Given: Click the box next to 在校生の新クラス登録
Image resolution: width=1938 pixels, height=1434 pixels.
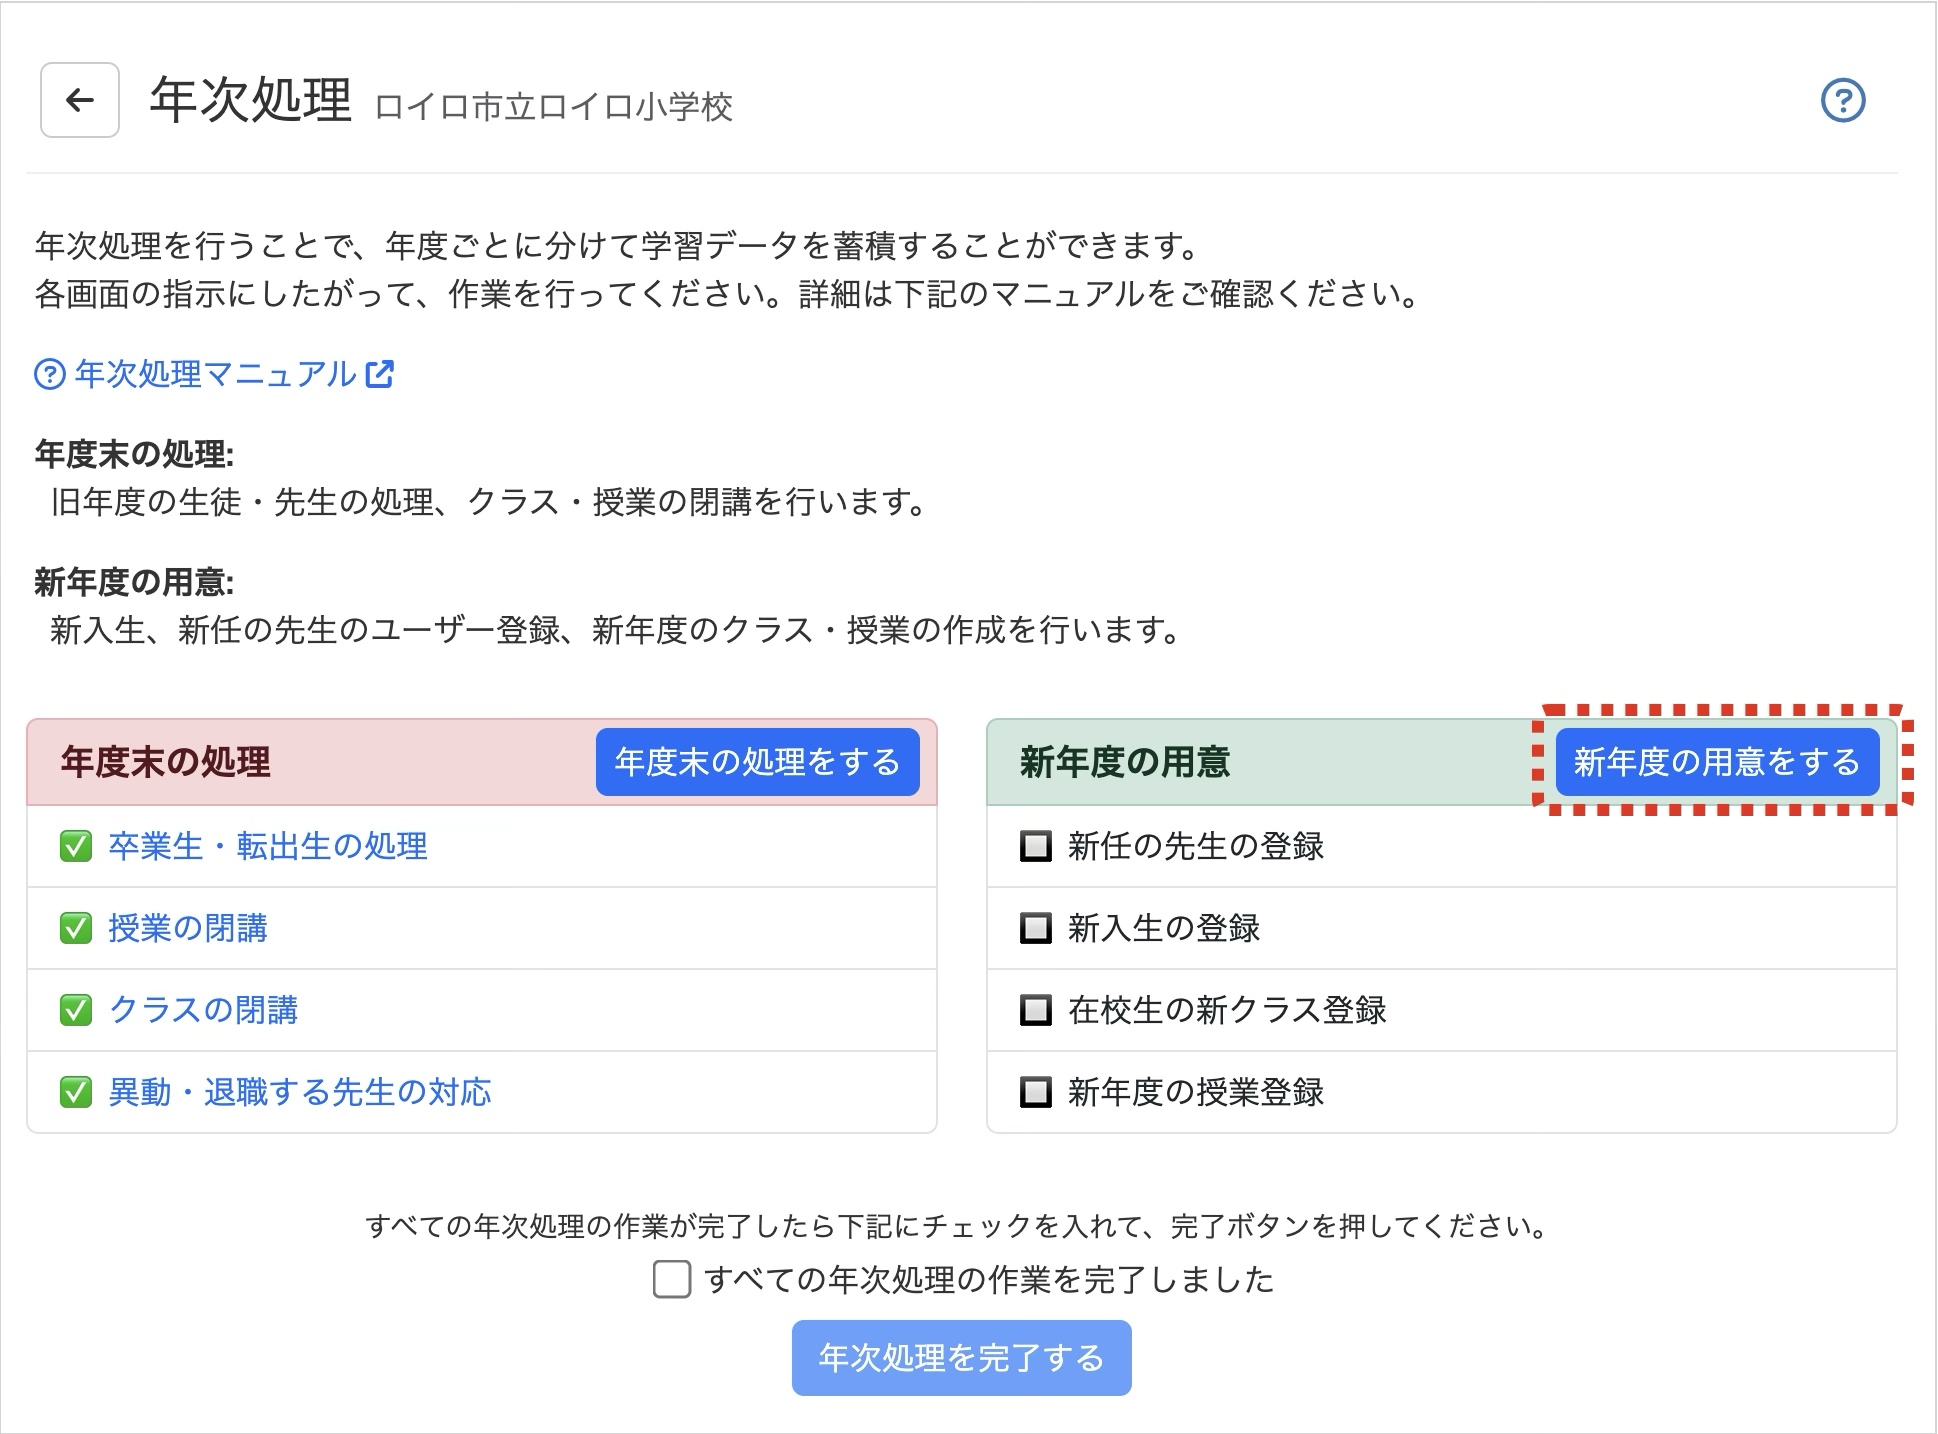Looking at the screenshot, I should tap(1035, 1010).
